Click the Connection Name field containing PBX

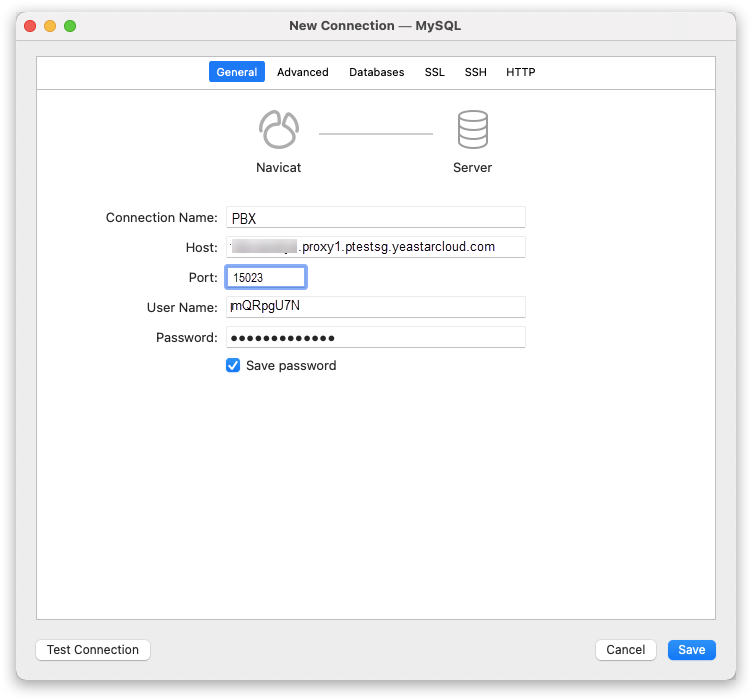click(x=375, y=218)
